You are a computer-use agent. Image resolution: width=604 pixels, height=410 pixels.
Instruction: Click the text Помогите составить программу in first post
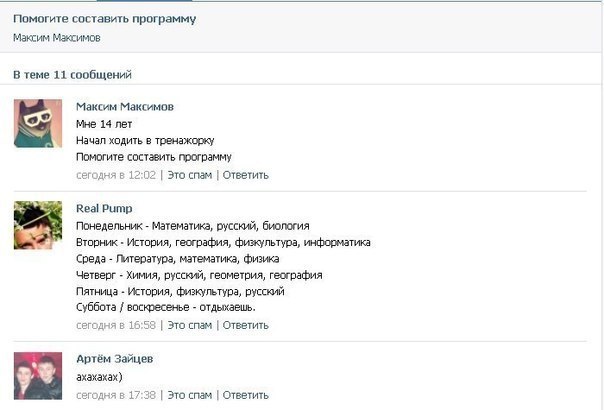pos(154,157)
